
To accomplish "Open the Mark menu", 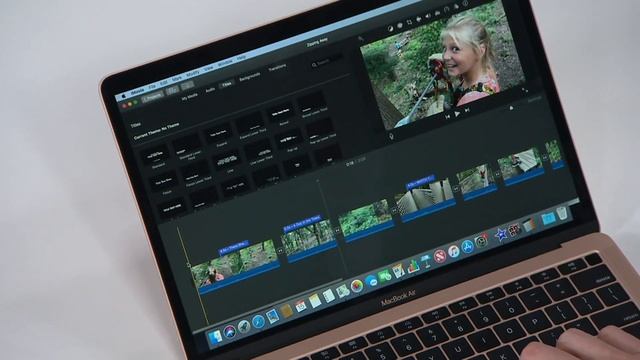I will 177,78.
